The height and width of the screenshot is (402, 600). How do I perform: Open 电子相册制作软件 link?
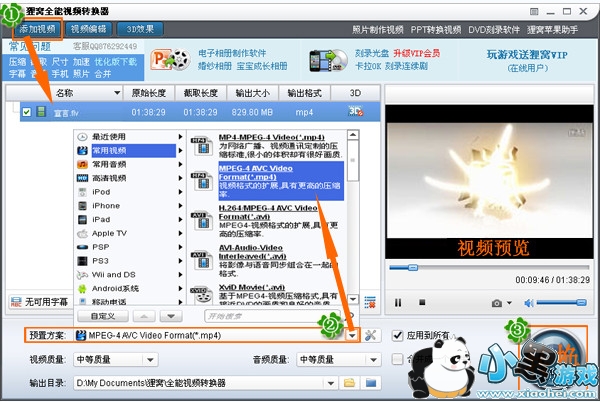[x=232, y=53]
